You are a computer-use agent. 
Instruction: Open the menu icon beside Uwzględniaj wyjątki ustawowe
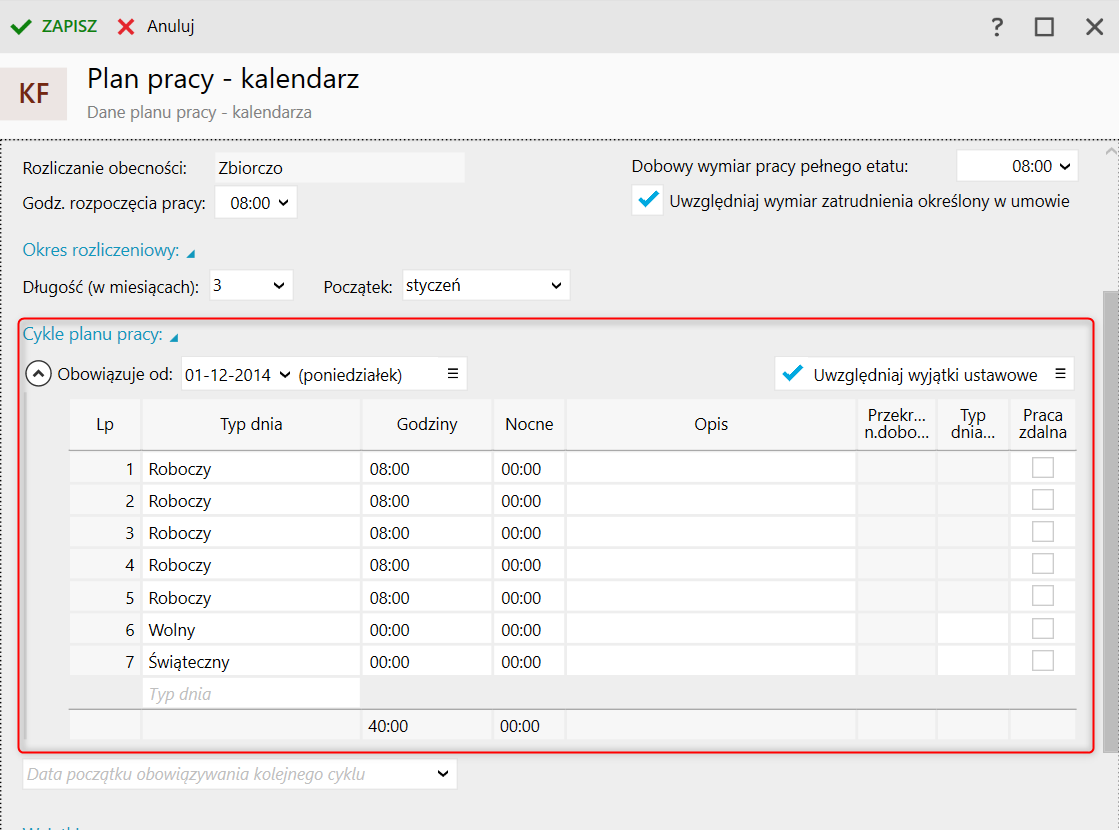coord(1060,374)
